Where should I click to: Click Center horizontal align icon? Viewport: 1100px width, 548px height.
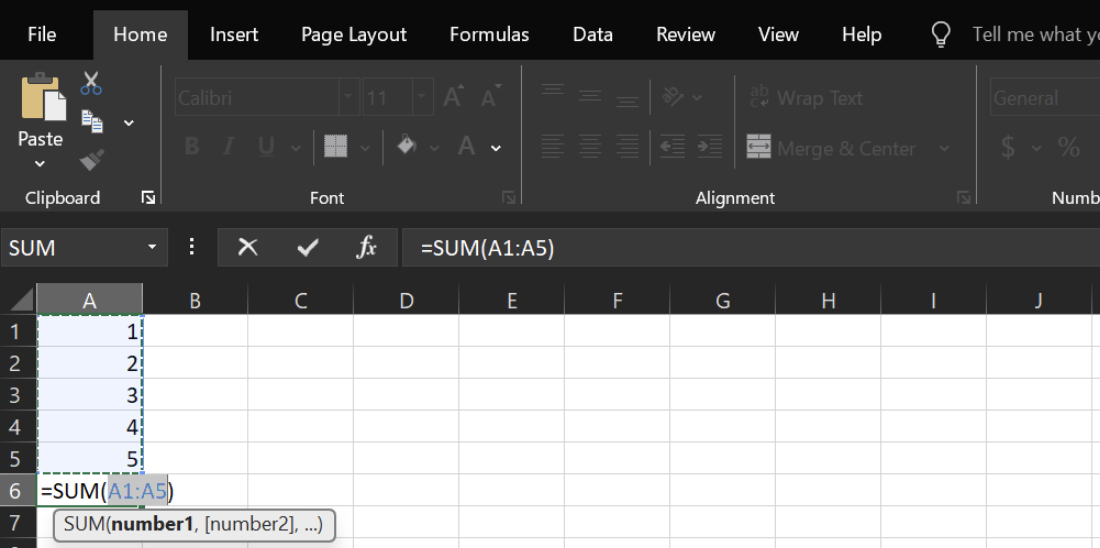pyautogui.click(x=590, y=147)
